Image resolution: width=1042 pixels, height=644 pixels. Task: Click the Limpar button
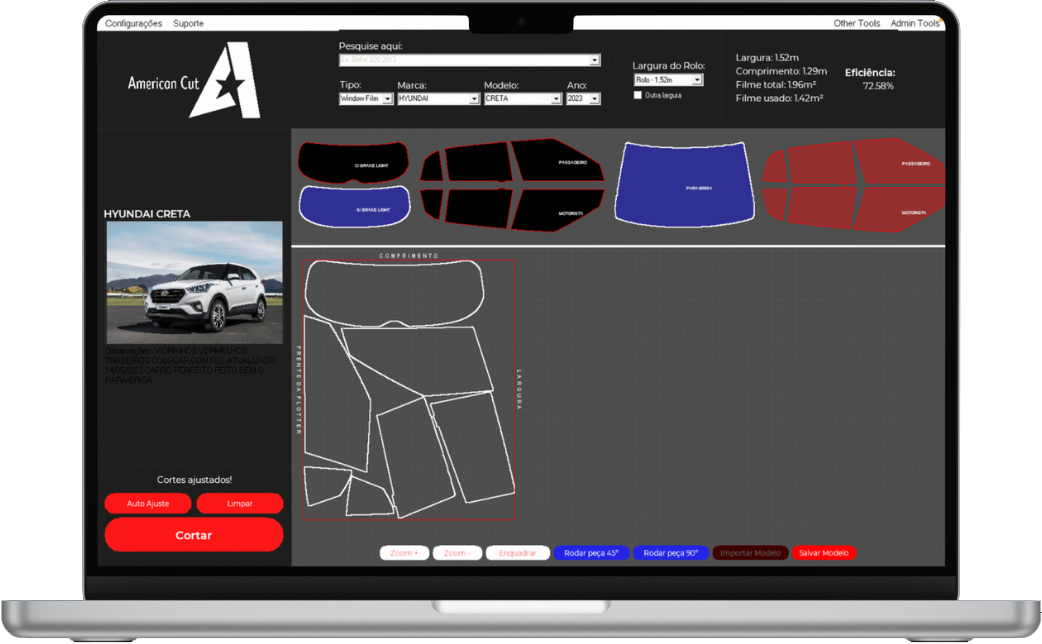tap(239, 504)
